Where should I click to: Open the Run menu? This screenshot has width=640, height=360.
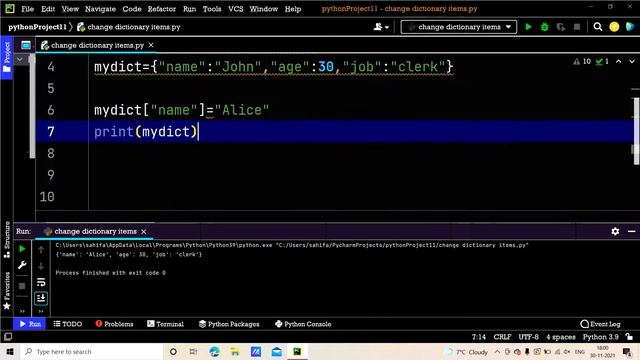point(189,9)
